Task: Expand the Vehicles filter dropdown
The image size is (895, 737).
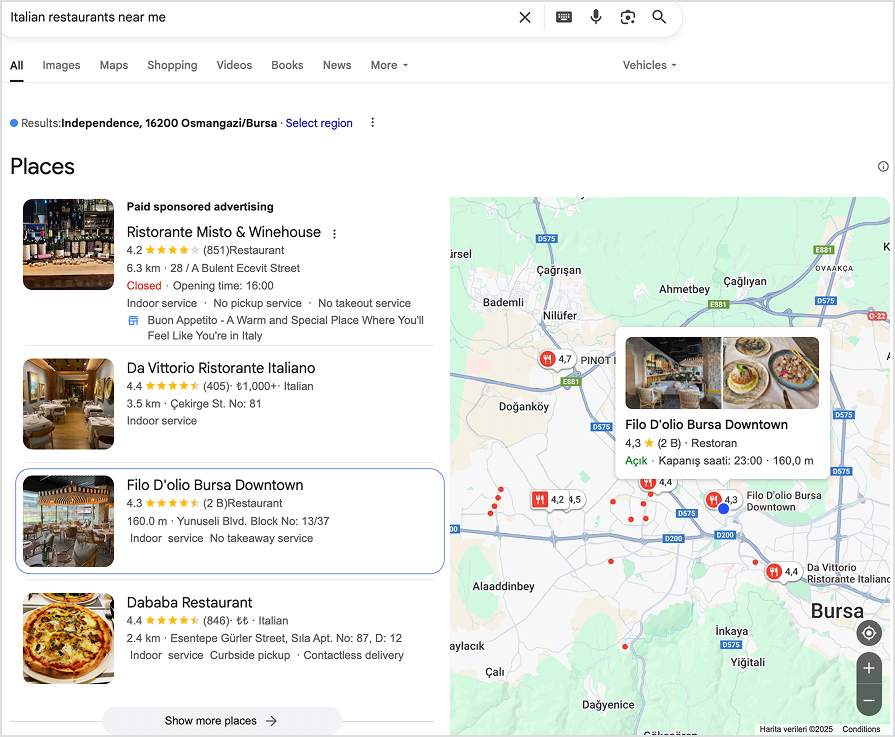Action: [x=649, y=65]
